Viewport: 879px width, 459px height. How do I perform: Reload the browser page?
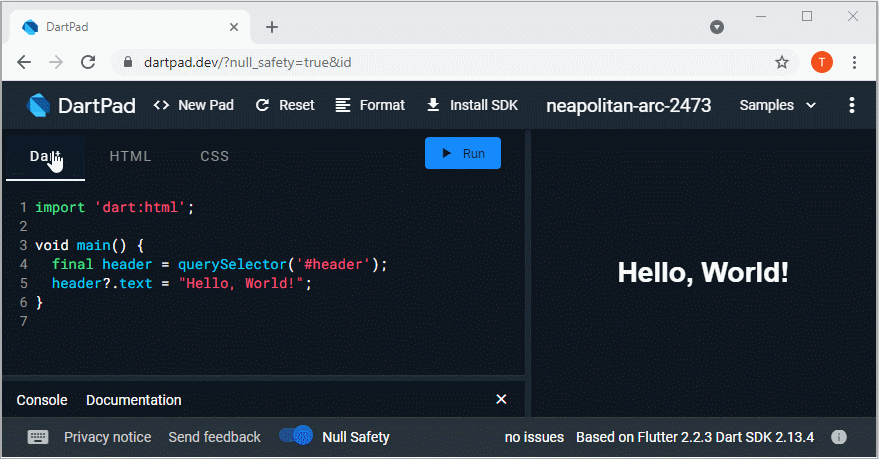[x=88, y=62]
